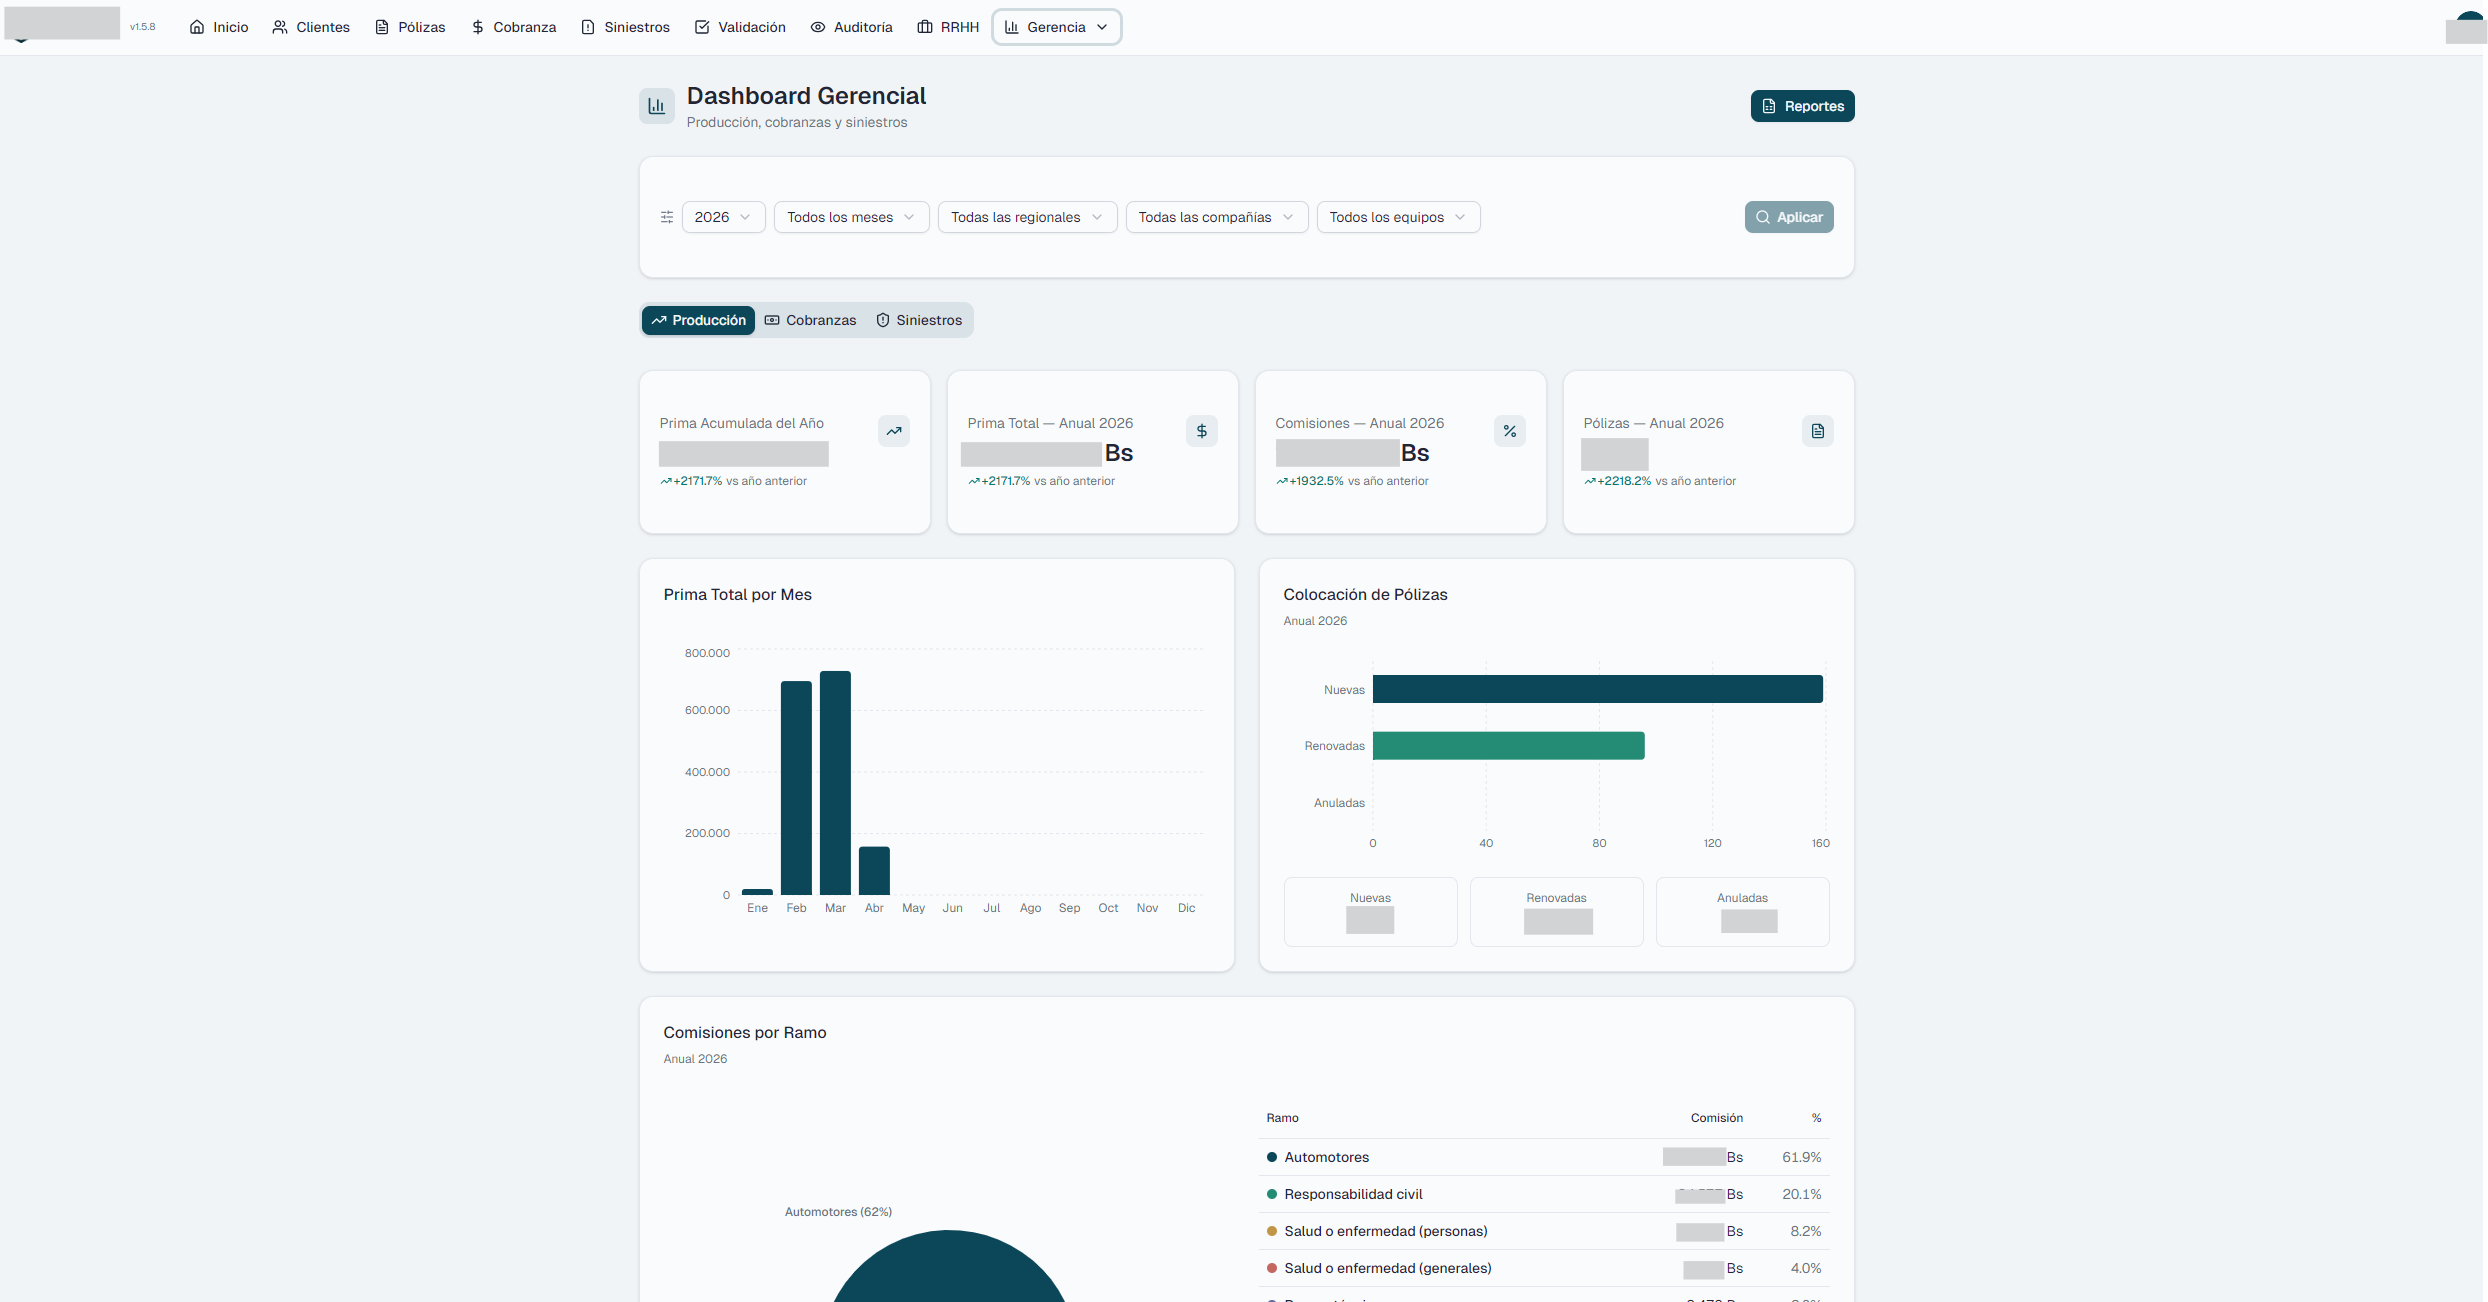Viewport: 2488px width, 1302px height.
Task: Click the Aplicar button
Action: tap(1789, 217)
